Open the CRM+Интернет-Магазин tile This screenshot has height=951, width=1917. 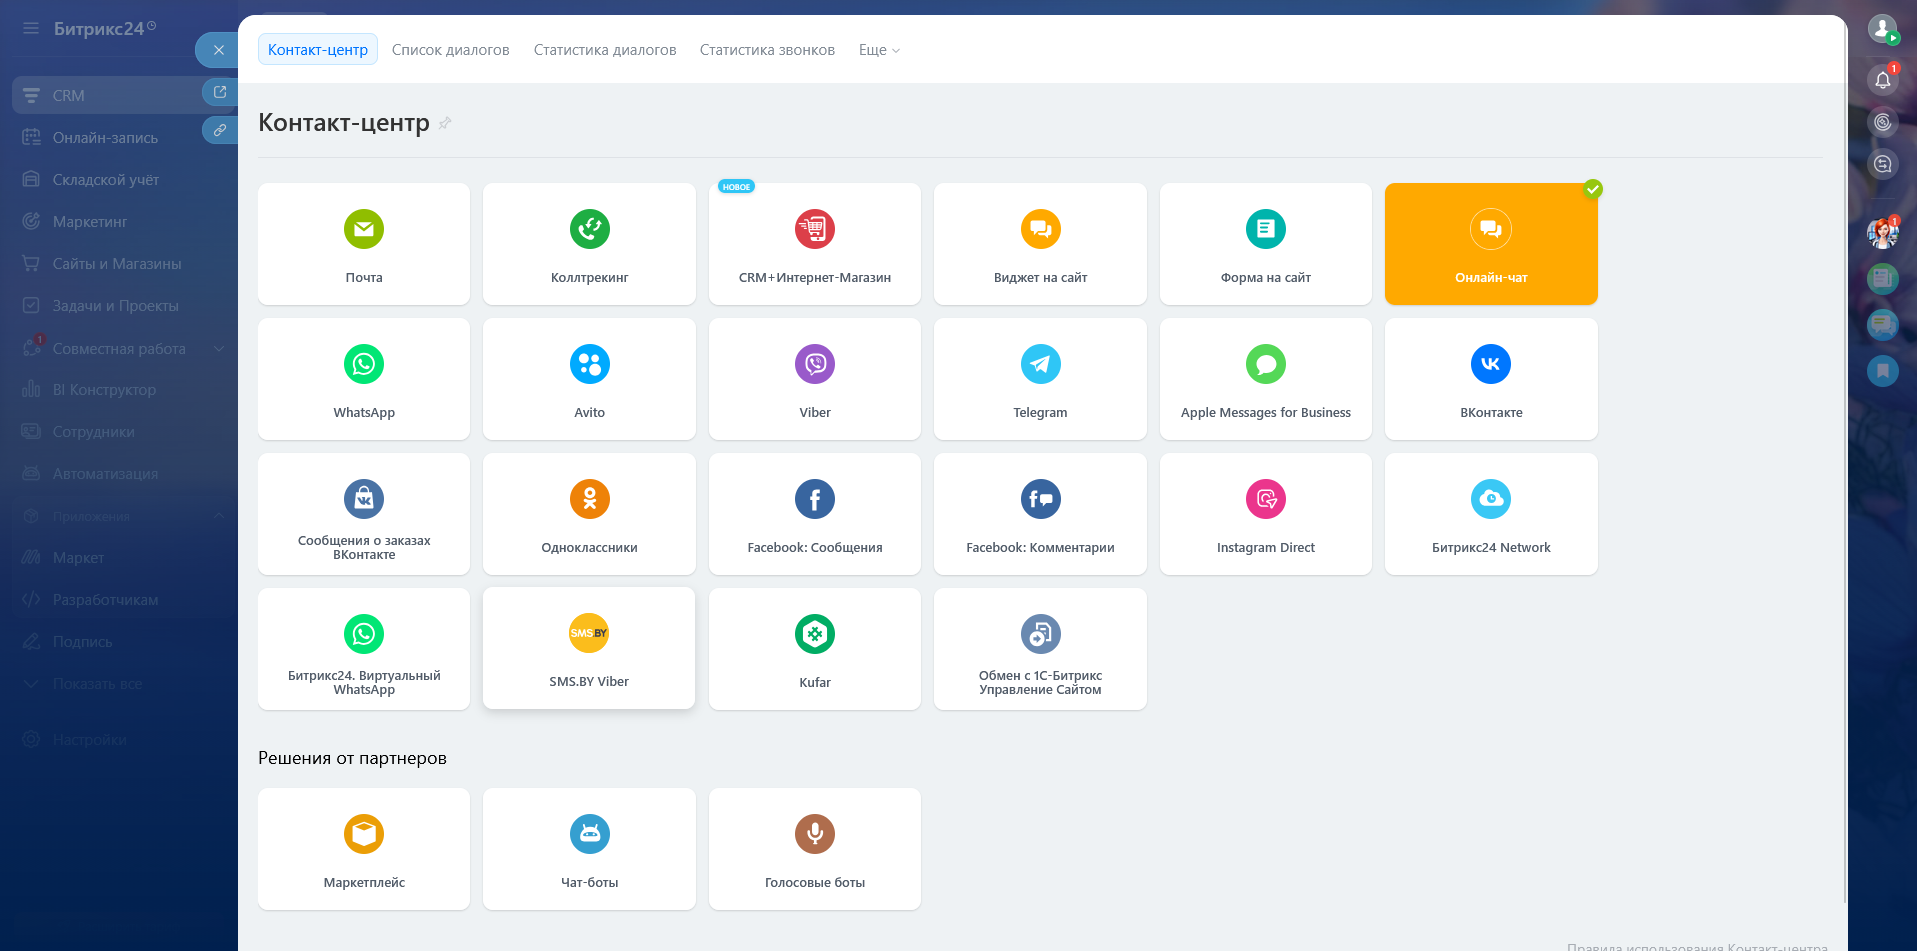pyautogui.click(x=815, y=244)
